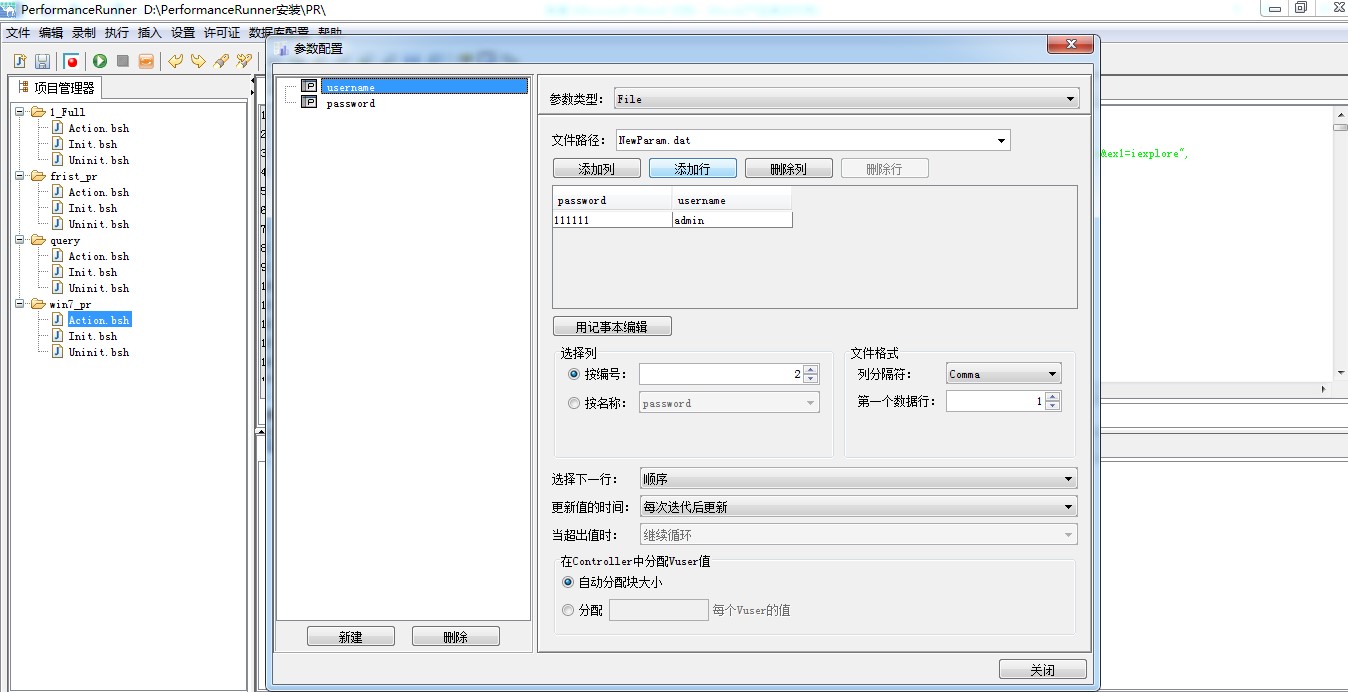Run the script with the green play icon
This screenshot has width=1348, height=692.
98,60
